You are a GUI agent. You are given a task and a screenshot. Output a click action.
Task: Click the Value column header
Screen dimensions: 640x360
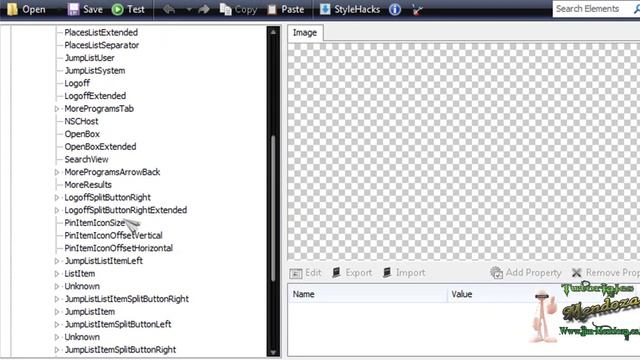pos(462,294)
